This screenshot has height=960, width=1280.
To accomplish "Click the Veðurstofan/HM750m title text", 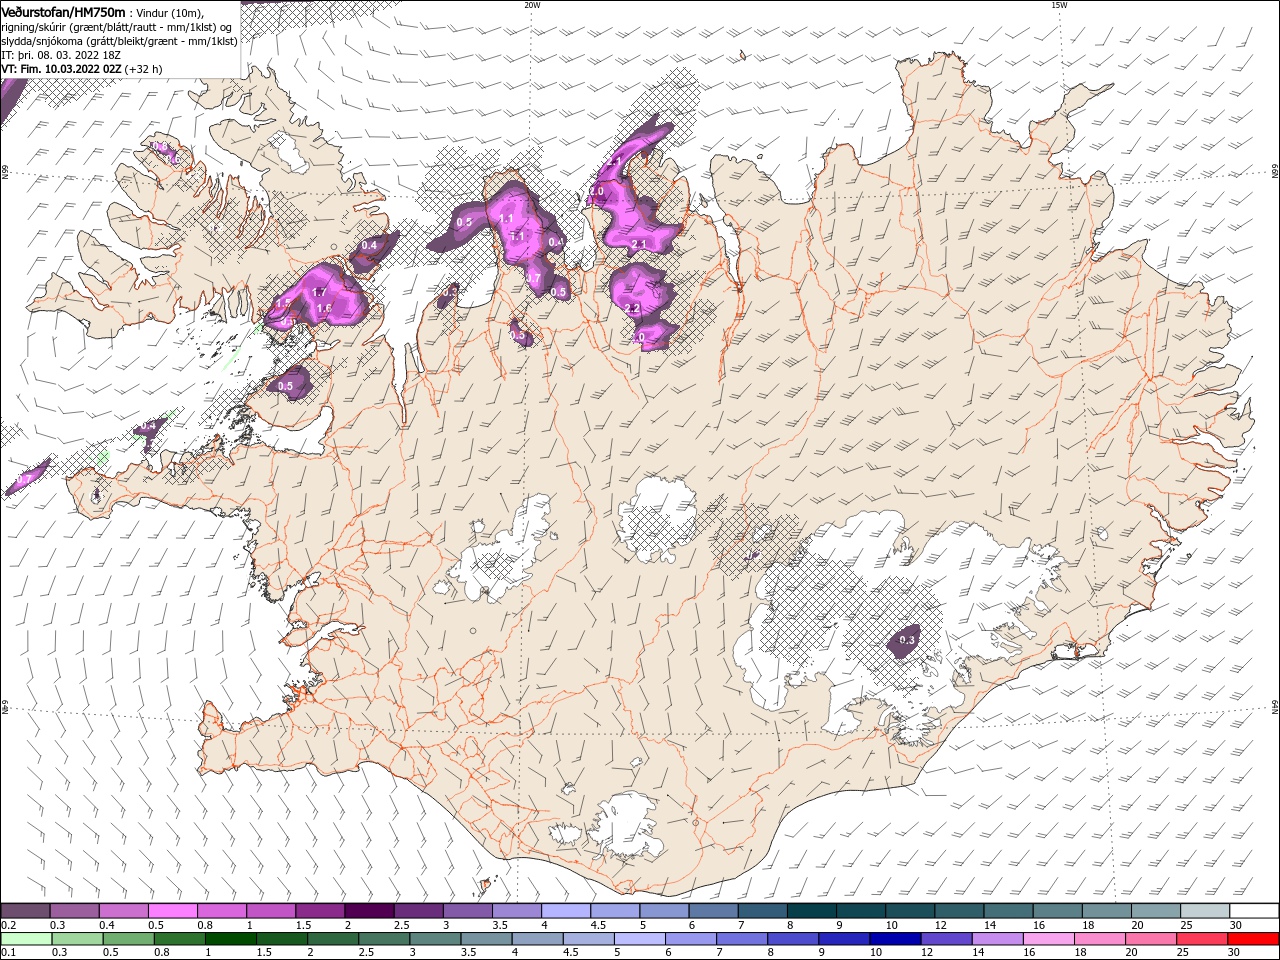I will tap(63, 12).
